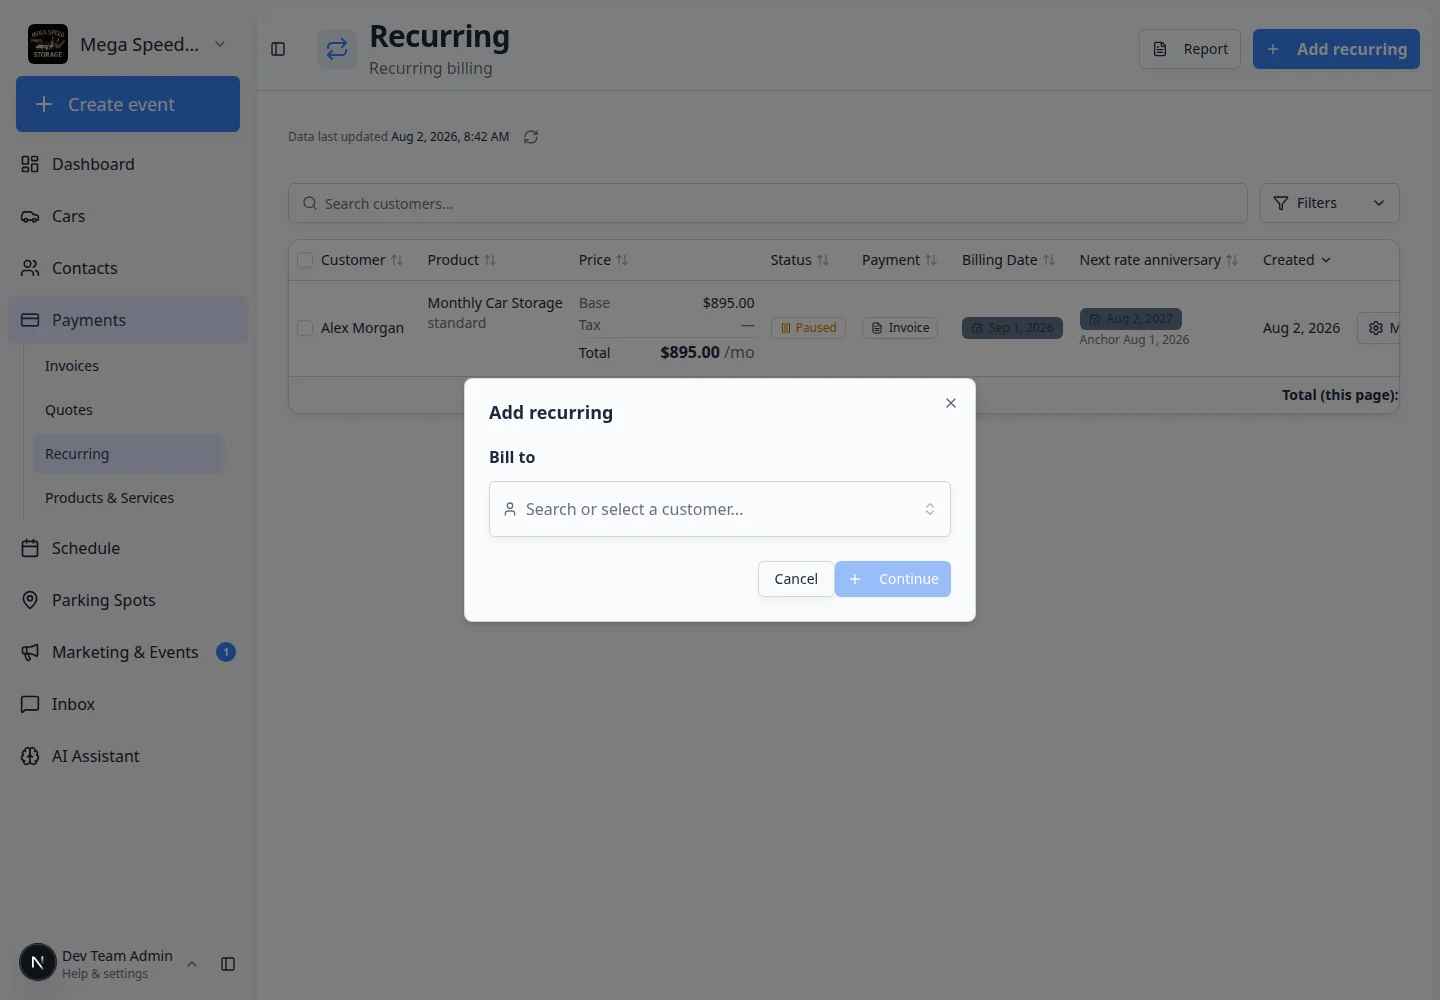1440x1000 pixels.
Task: Sort by Product column
Action: 461,260
